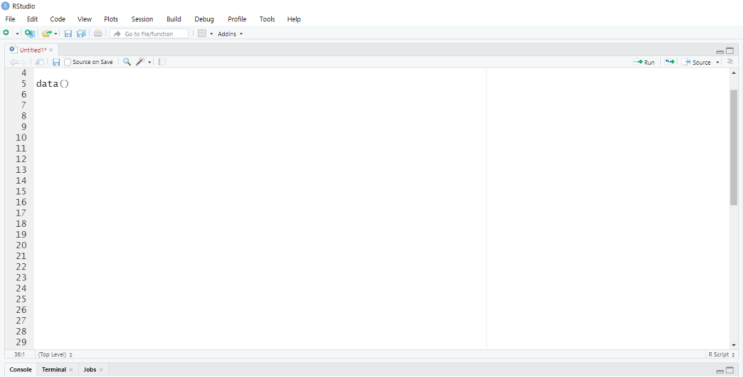Show document outline icon at right

tap(730, 62)
